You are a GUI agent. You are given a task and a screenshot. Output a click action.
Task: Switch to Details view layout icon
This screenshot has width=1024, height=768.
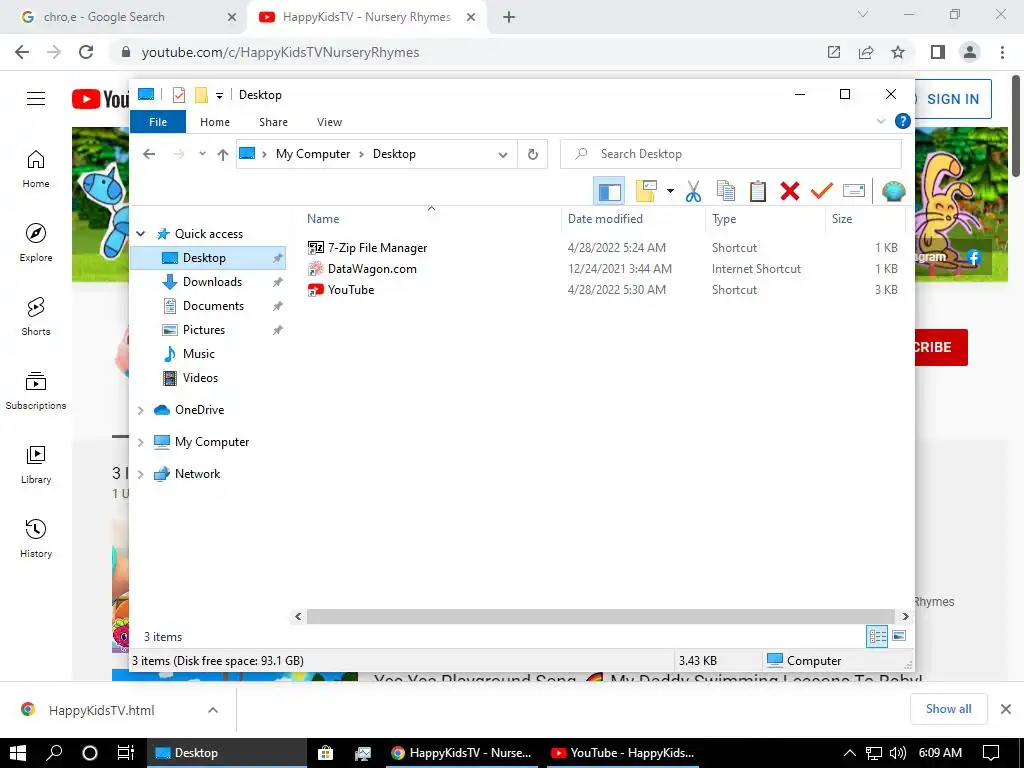tap(877, 636)
